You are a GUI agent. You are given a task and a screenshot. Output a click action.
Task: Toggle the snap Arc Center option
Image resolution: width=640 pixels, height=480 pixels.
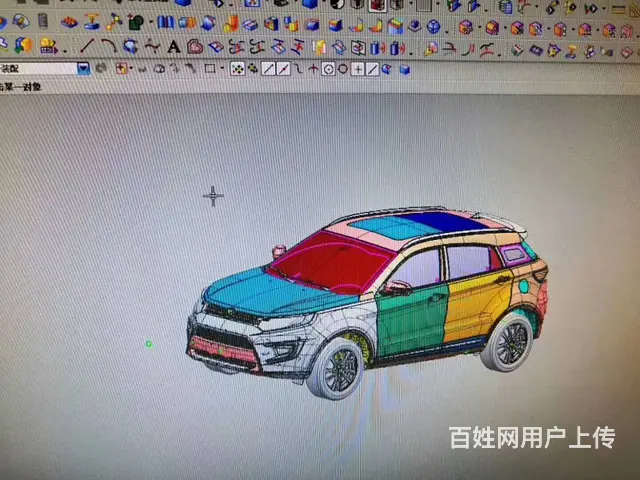(328, 69)
